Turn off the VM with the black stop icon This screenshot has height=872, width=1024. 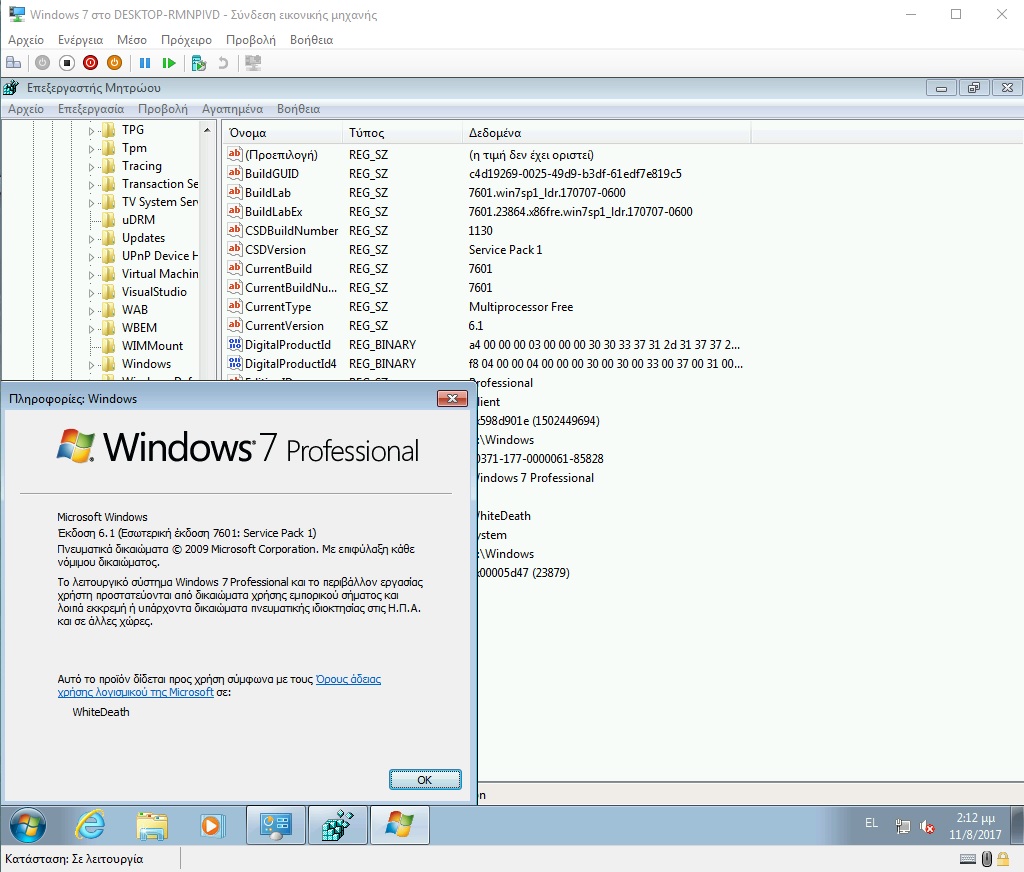coord(67,63)
